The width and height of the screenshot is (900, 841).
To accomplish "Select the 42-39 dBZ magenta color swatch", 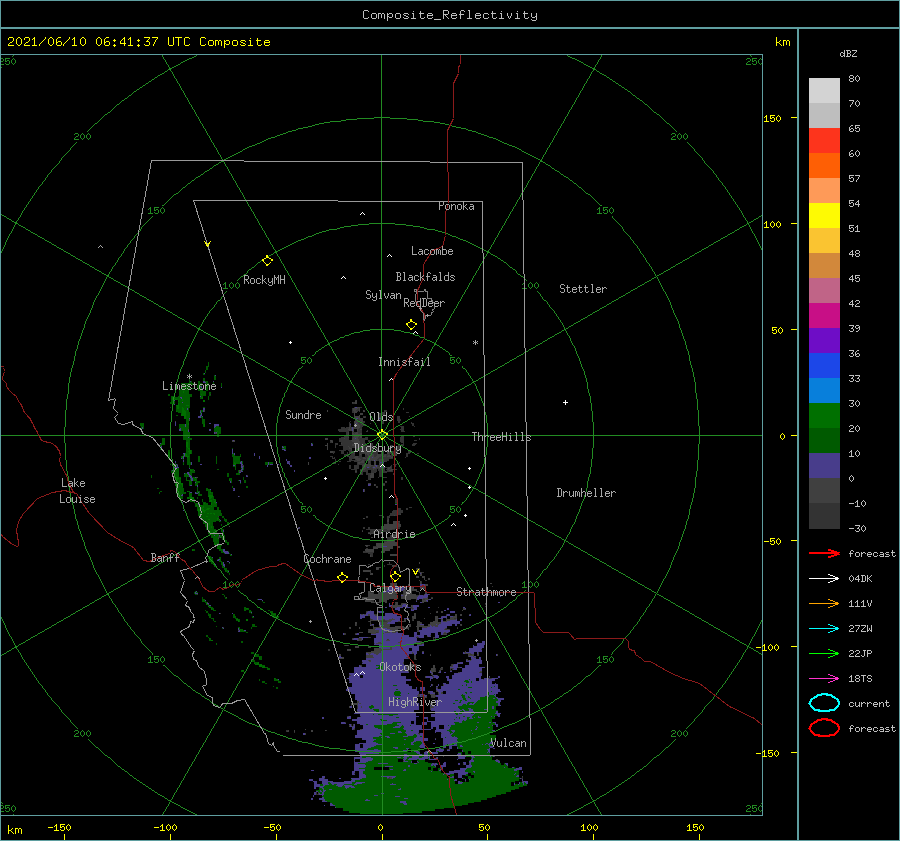I will (x=824, y=315).
